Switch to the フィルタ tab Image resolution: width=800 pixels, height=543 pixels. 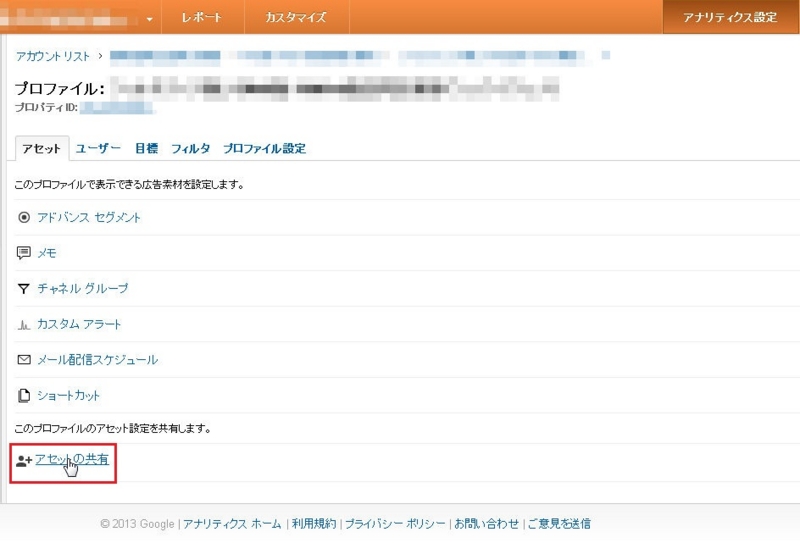point(190,149)
